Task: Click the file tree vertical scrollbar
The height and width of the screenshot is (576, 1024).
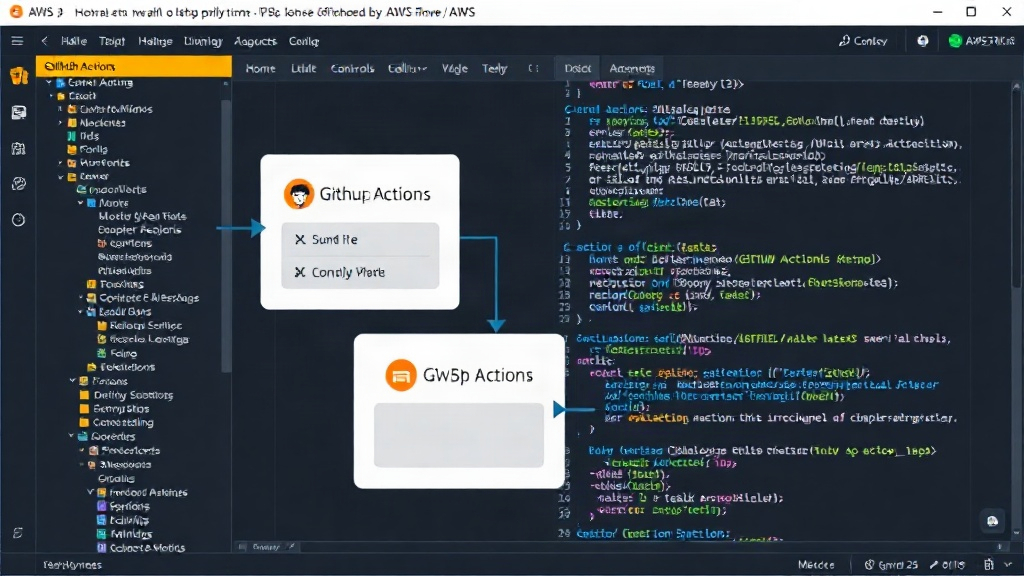Action: coord(226,235)
